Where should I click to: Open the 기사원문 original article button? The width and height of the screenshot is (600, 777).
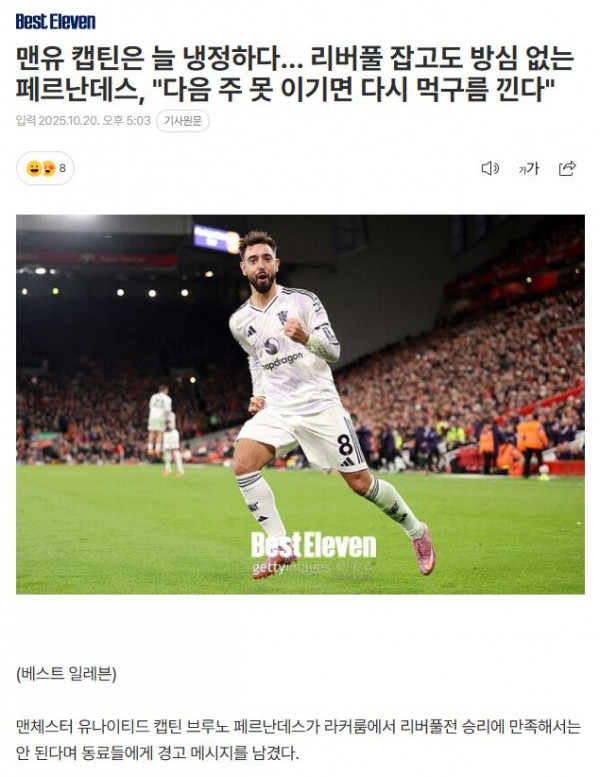tap(183, 121)
